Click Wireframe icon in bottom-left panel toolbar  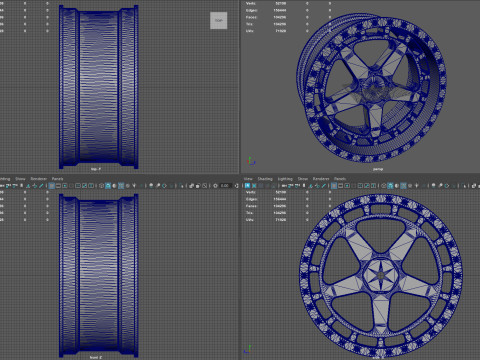pyautogui.click(x=101, y=186)
